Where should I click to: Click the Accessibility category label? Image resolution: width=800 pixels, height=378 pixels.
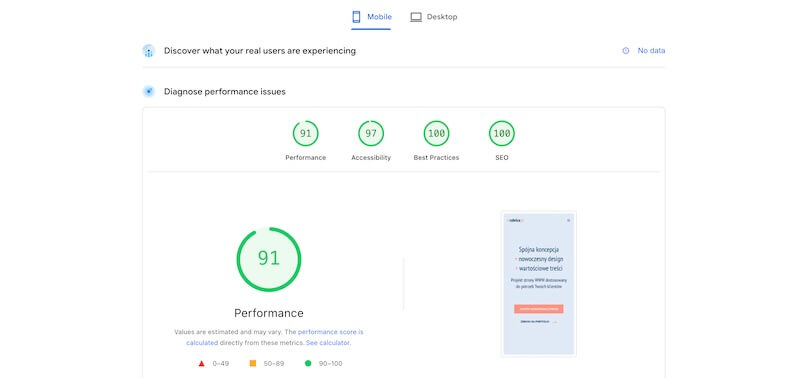click(x=371, y=158)
